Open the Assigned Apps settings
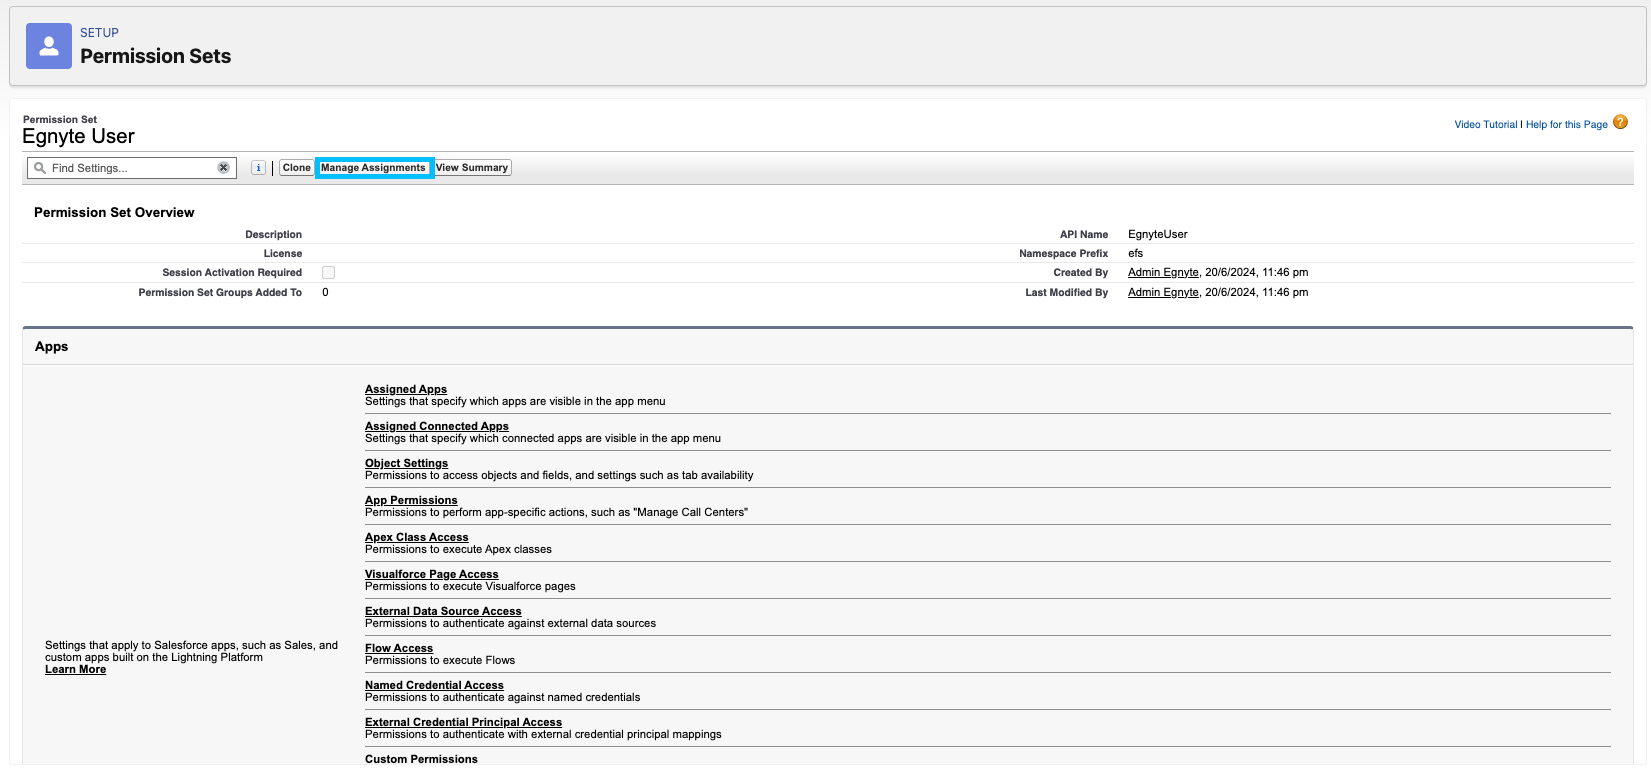Image resolution: width=1651 pixels, height=772 pixels. pos(406,389)
